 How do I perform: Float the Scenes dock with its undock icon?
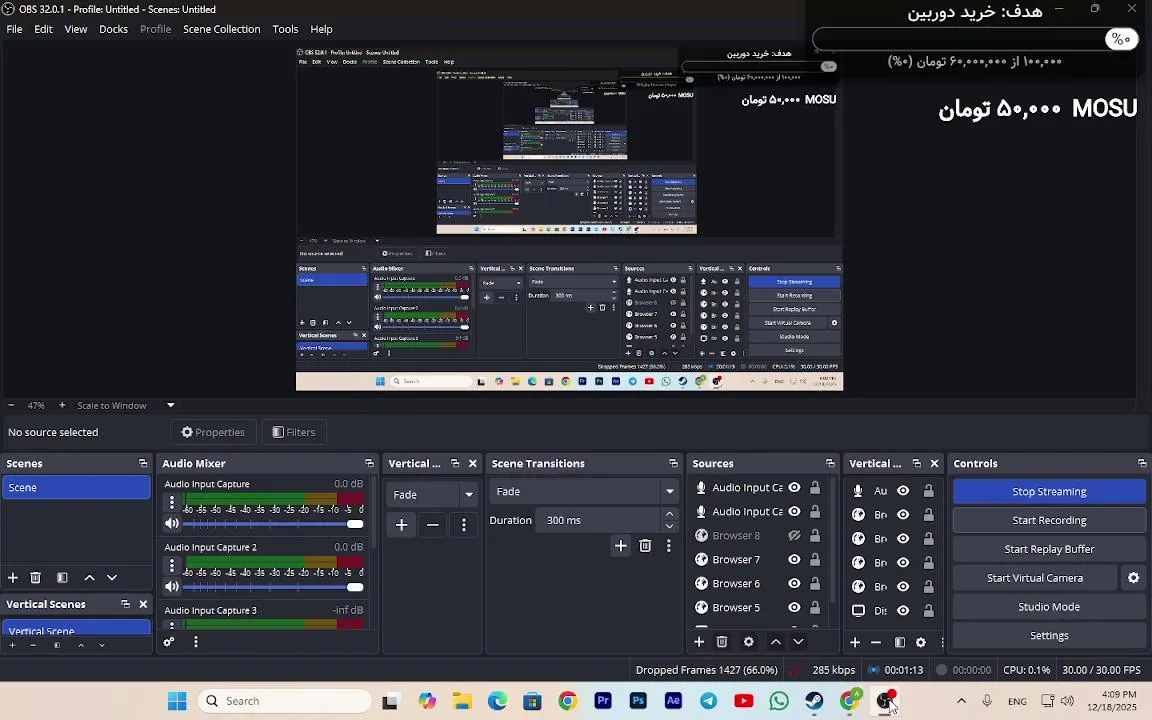coord(143,463)
